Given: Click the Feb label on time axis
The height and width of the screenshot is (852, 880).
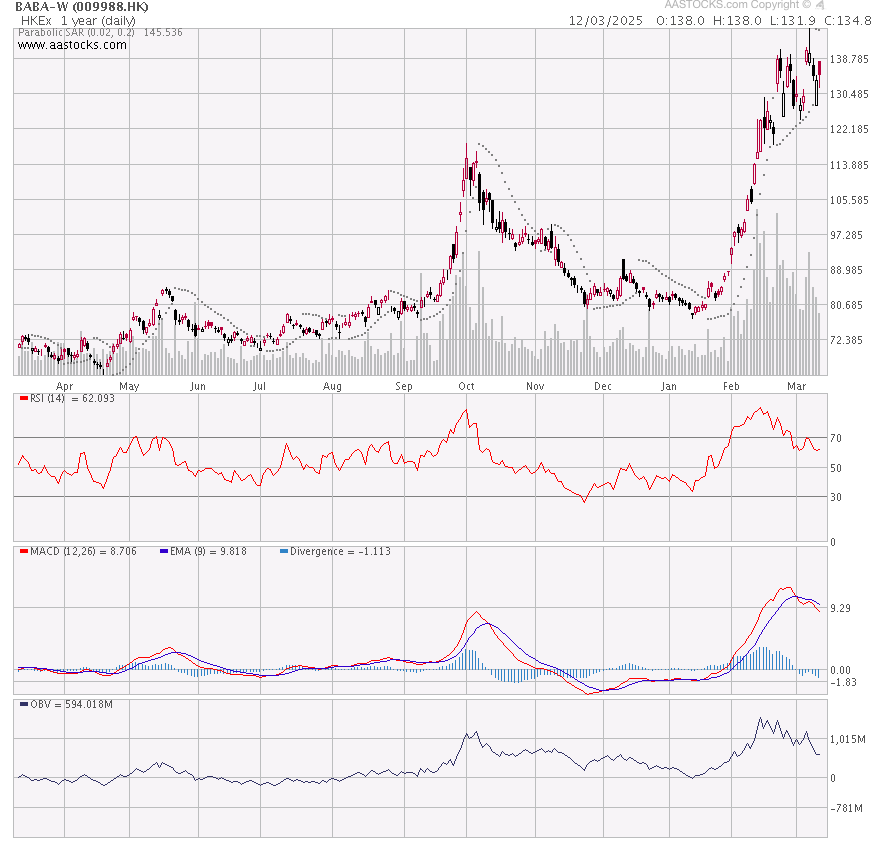Looking at the screenshot, I should tap(731, 385).
